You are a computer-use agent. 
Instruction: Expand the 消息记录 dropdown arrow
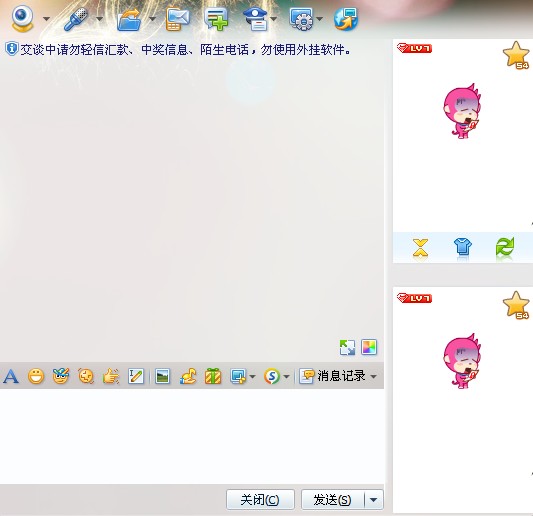click(374, 377)
